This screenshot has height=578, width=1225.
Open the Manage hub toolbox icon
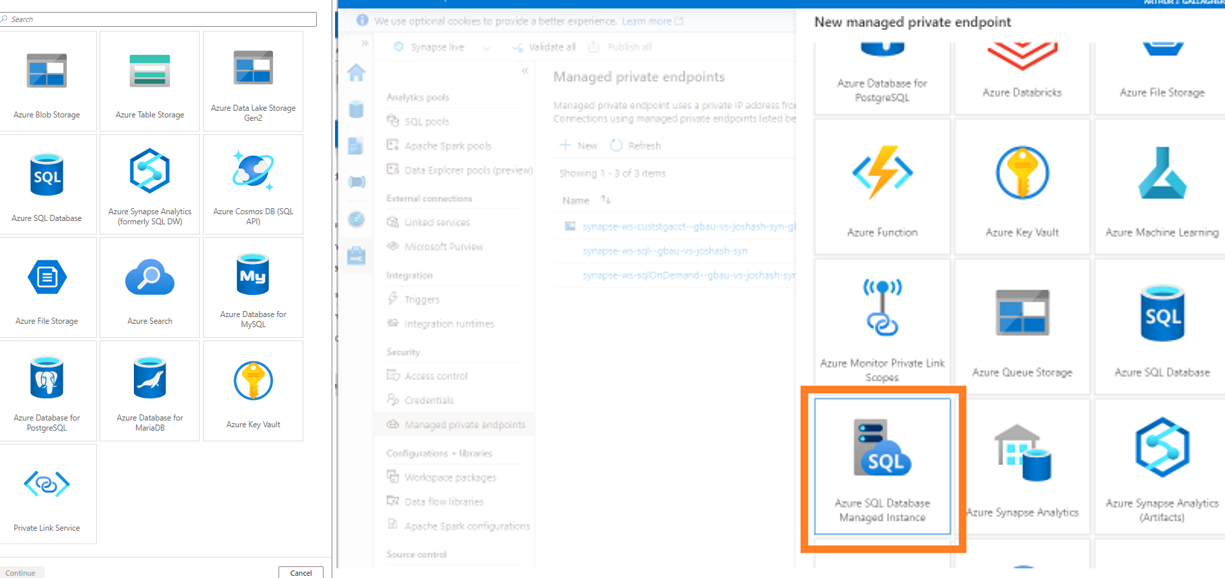click(x=357, y=256)
